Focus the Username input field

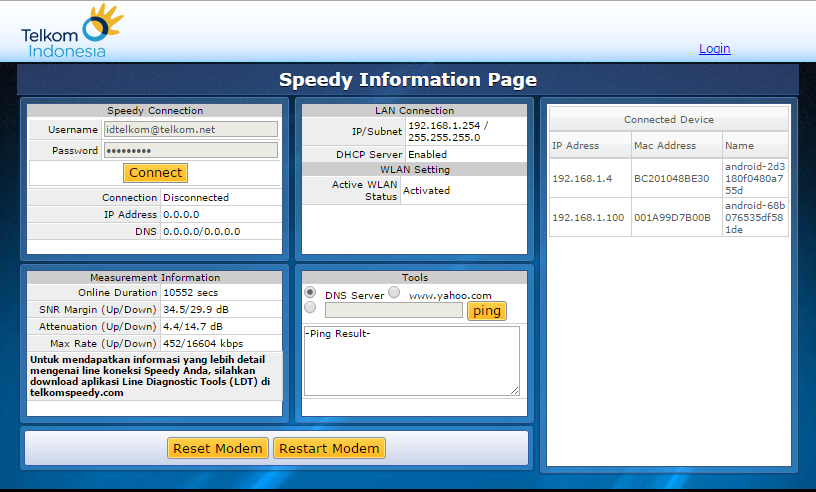click(x=190, y=129)
